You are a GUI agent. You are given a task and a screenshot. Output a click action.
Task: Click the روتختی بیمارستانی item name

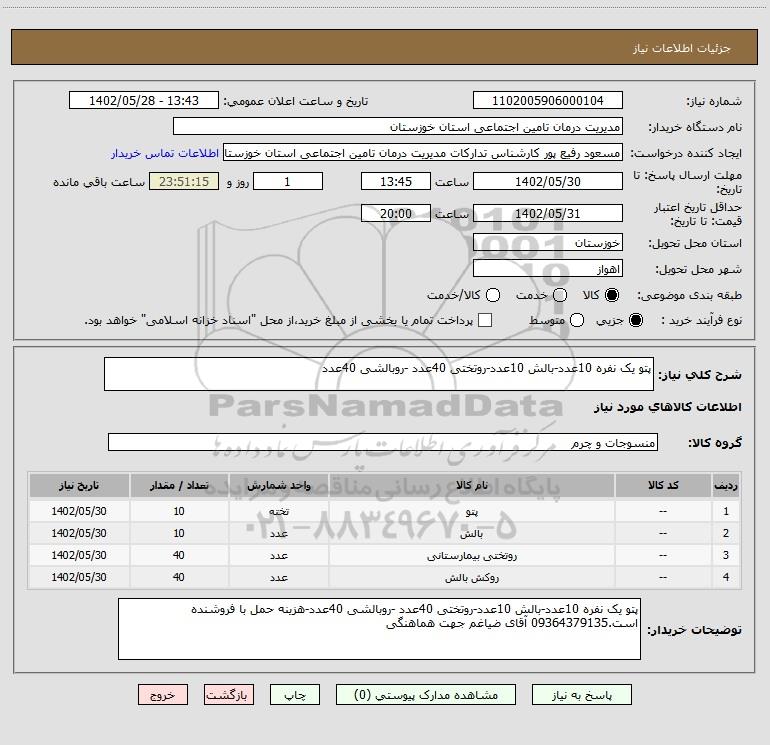coord(471,555)
